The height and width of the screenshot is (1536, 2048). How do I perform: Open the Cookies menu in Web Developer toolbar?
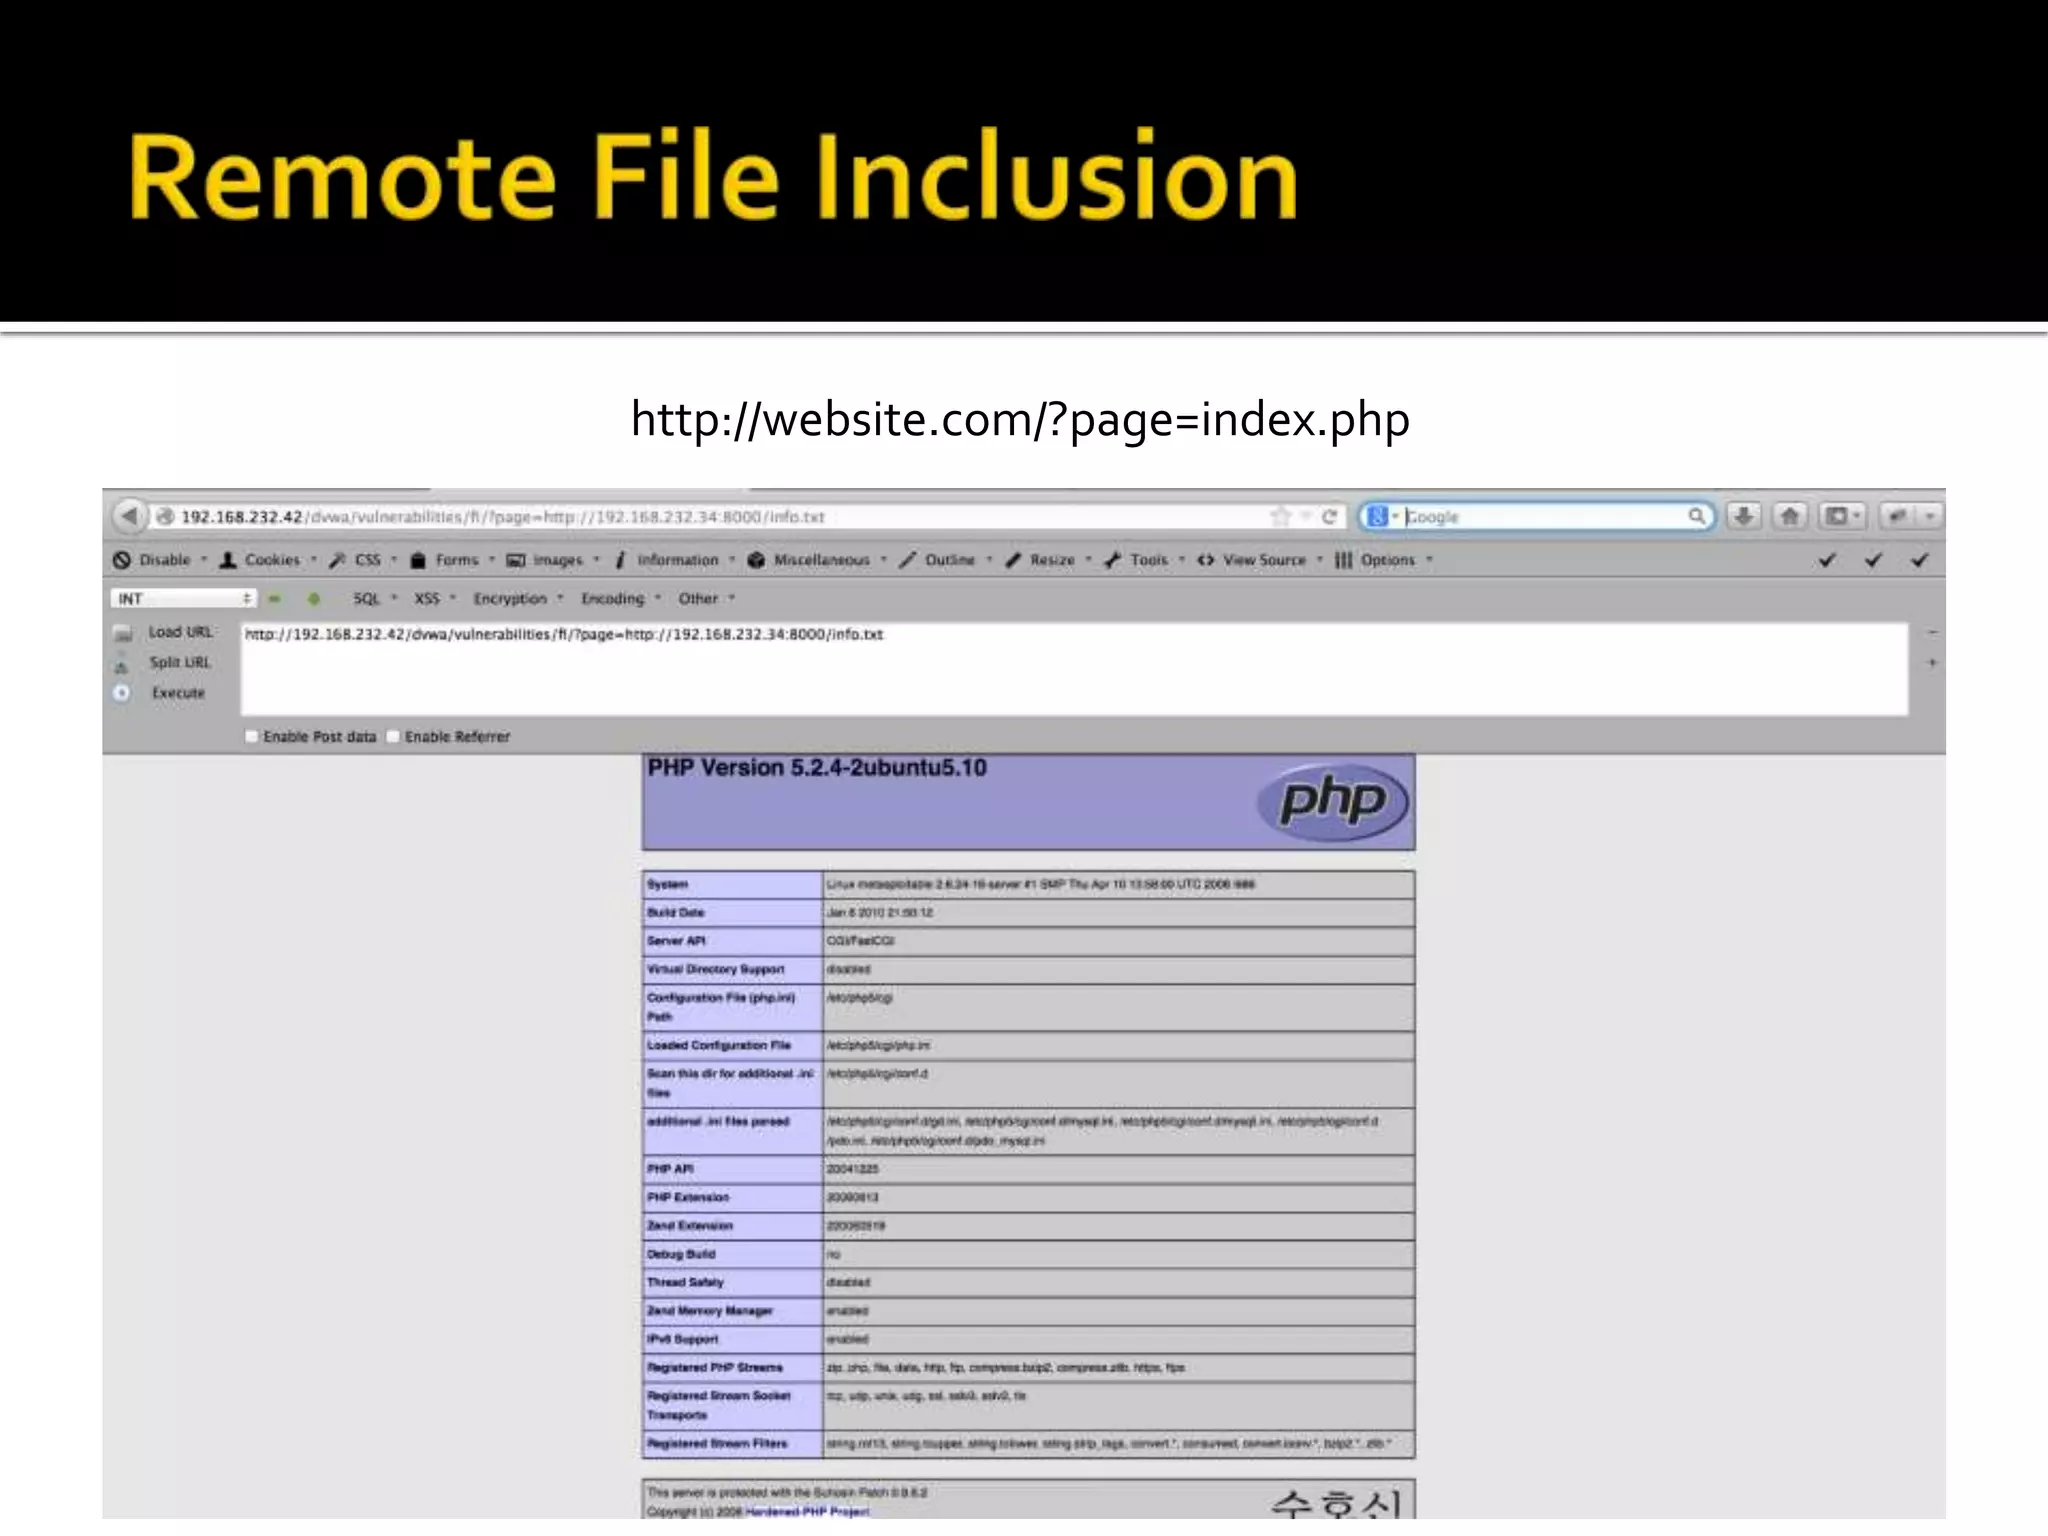[271, 560]
